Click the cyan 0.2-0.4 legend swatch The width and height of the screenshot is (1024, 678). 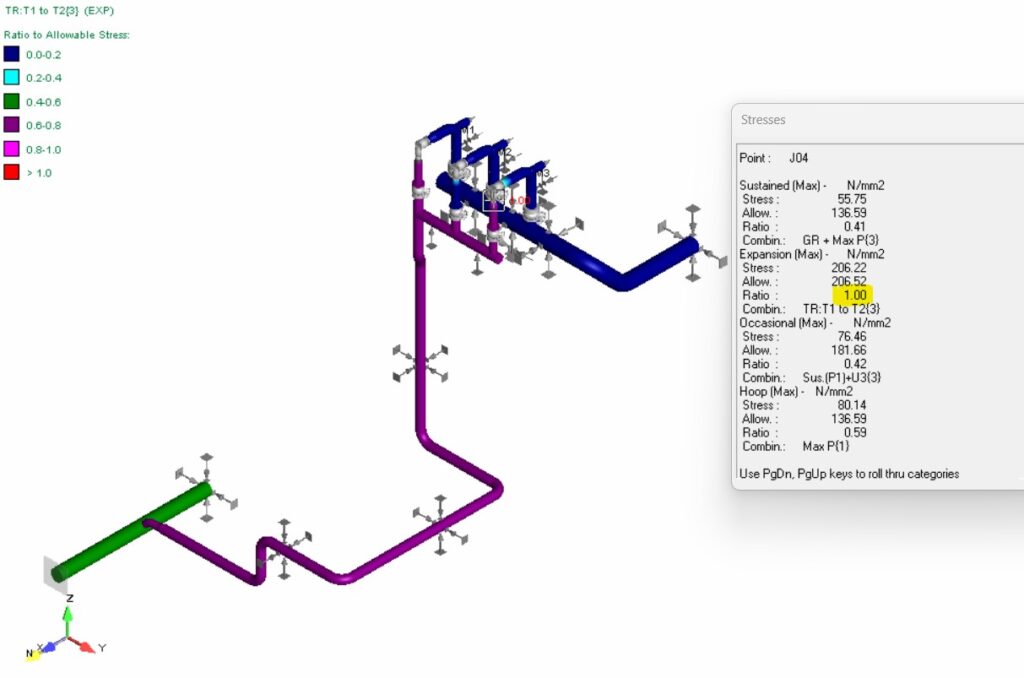[x=11, y=78]
